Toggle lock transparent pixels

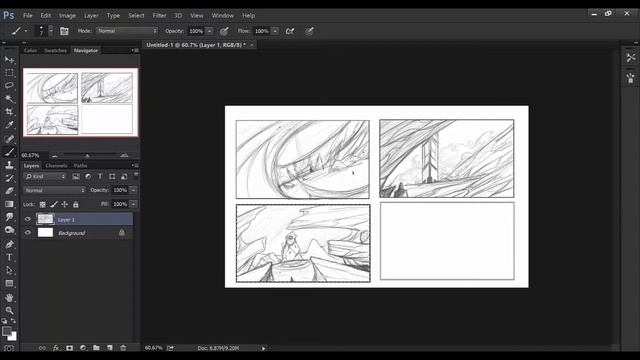point(42,204)
